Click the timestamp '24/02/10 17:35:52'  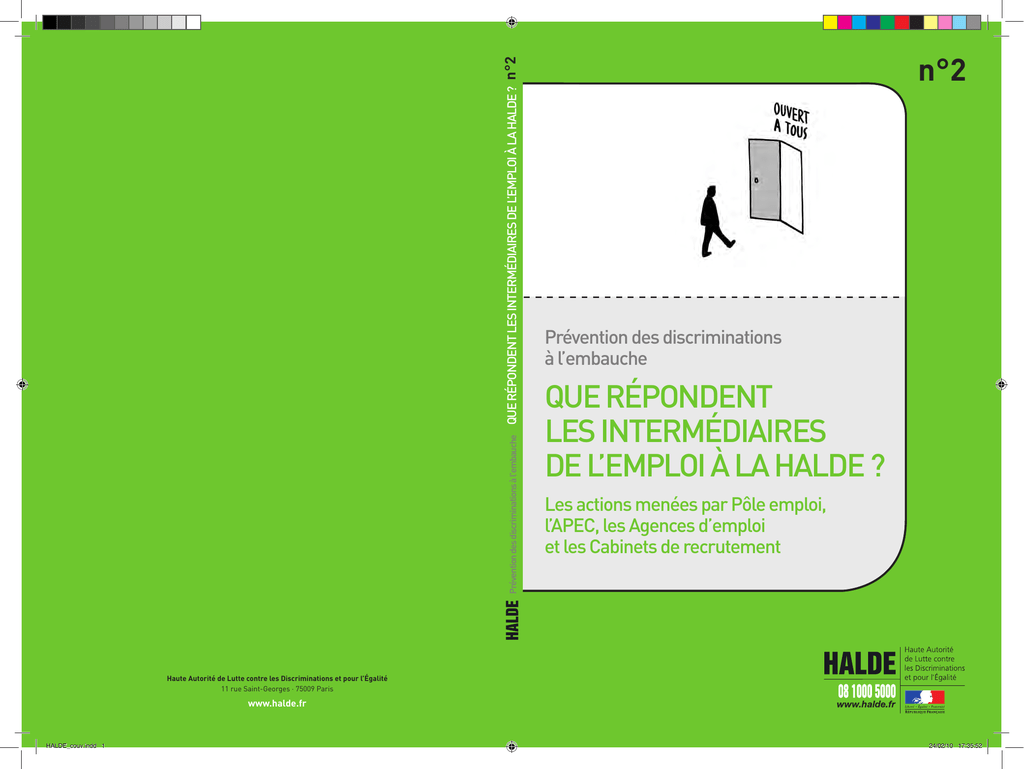(x=955, y=745)
